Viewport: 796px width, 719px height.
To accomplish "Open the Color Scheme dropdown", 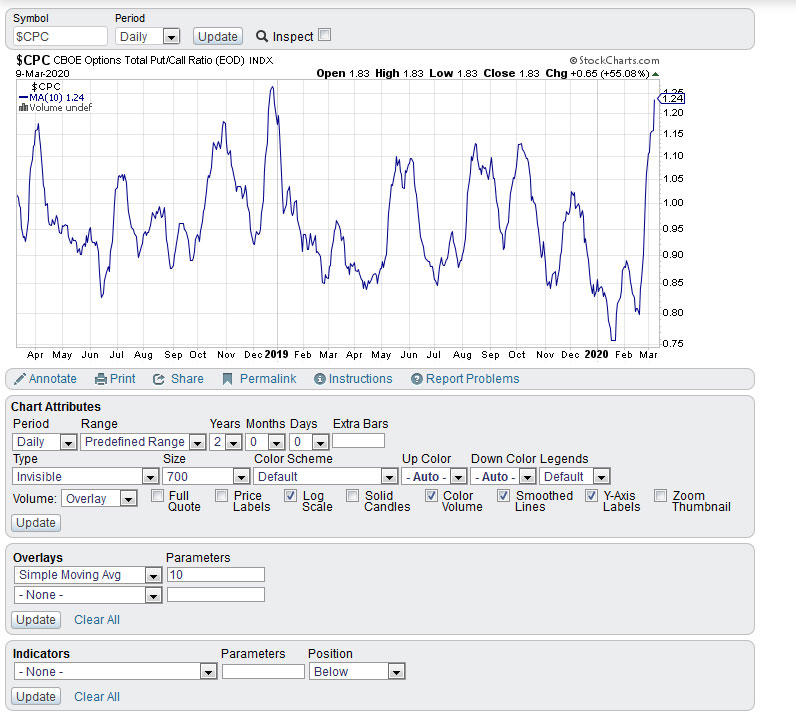I will tap(325, 477).
